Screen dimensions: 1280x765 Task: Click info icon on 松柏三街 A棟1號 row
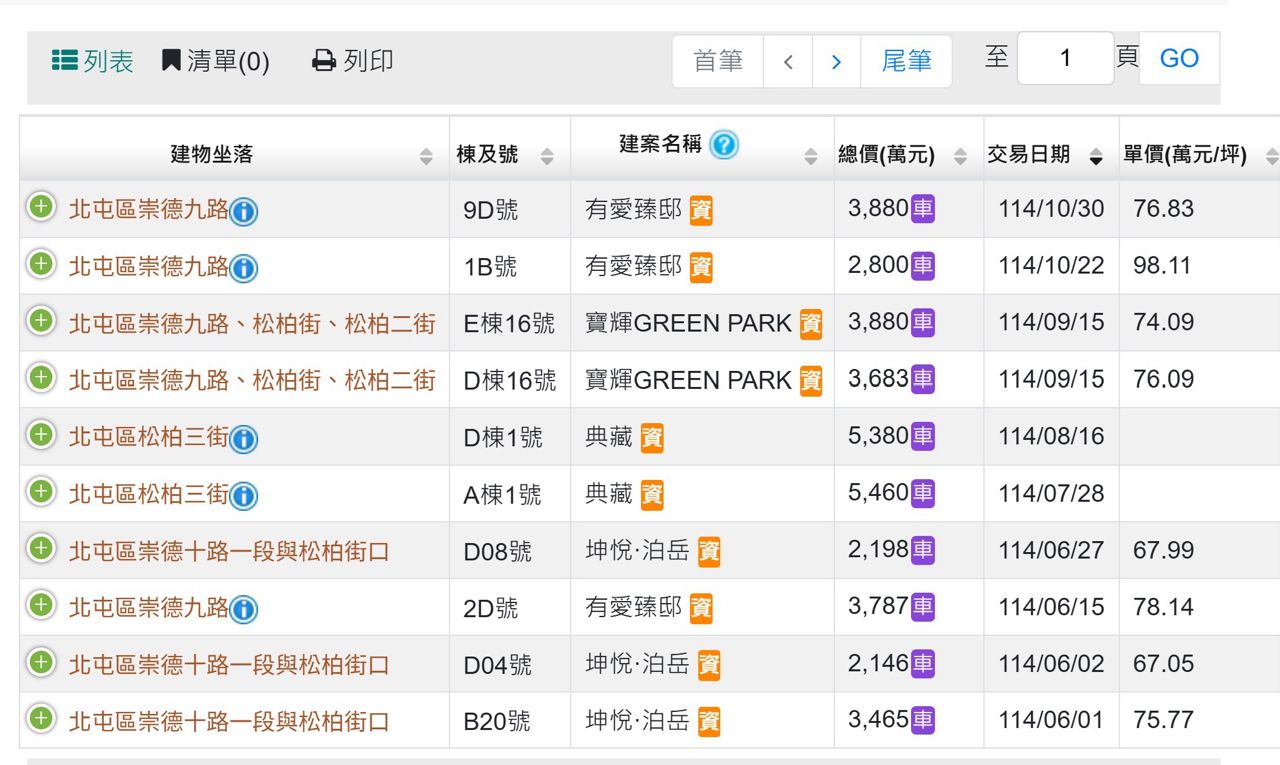coord(244,496)
